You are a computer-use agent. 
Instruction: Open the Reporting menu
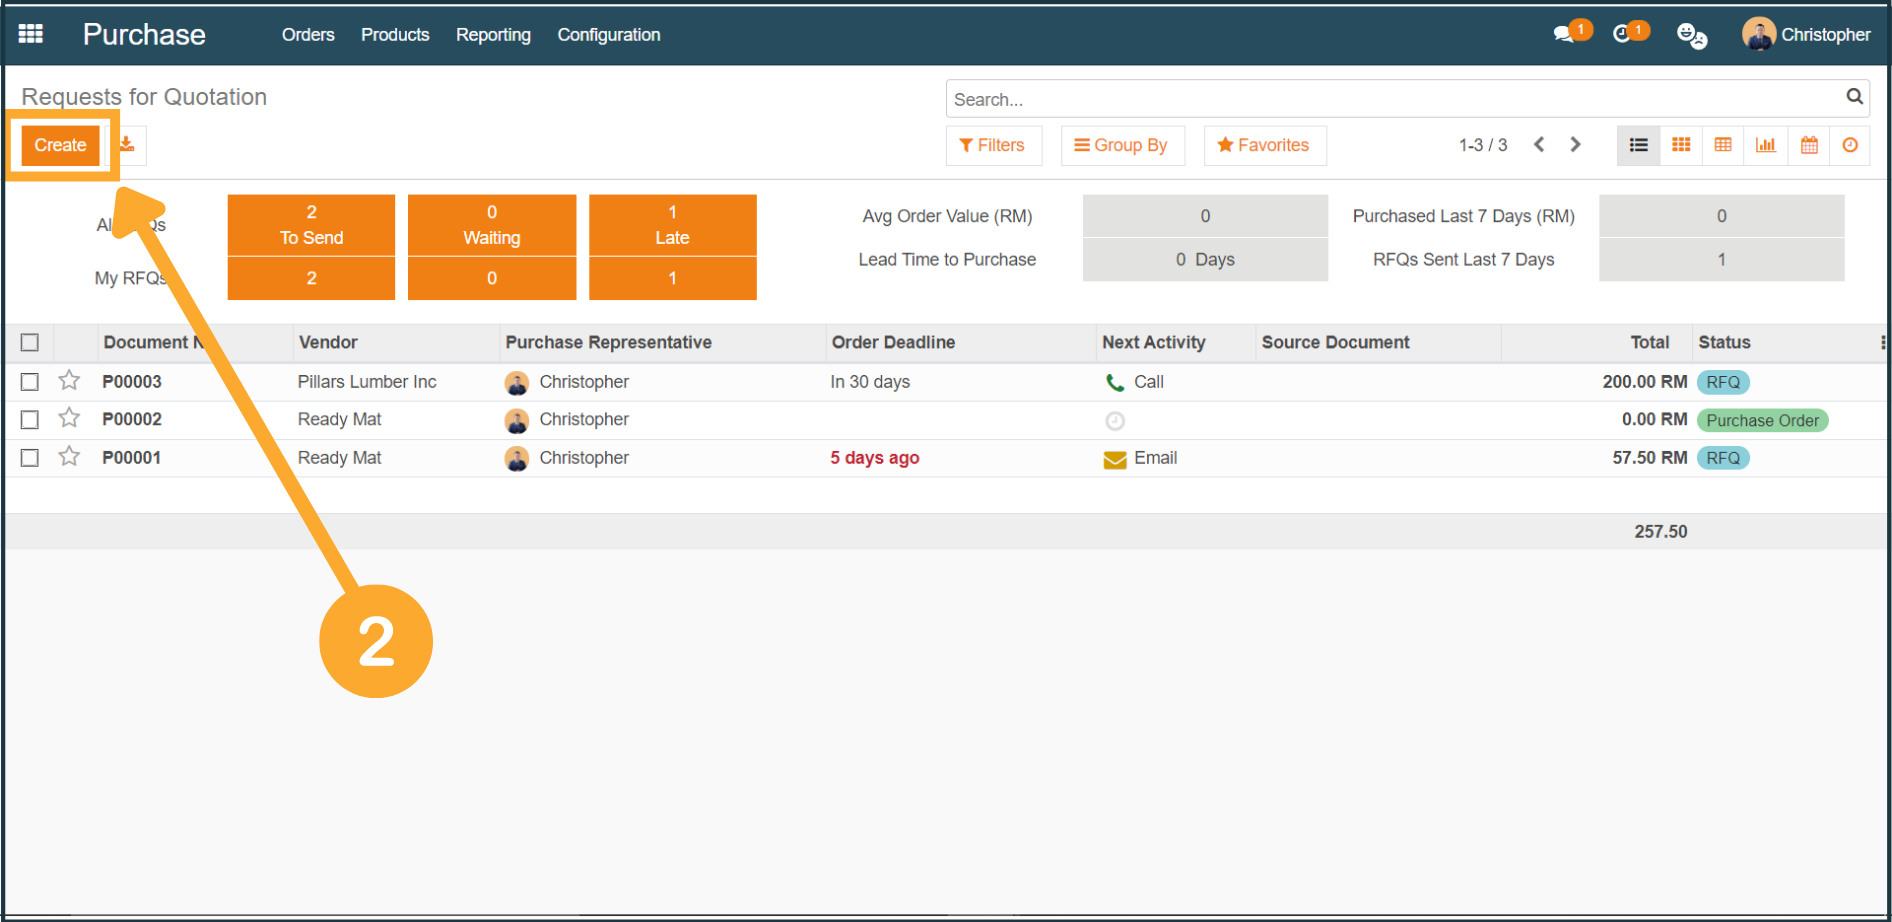[493, 34]
